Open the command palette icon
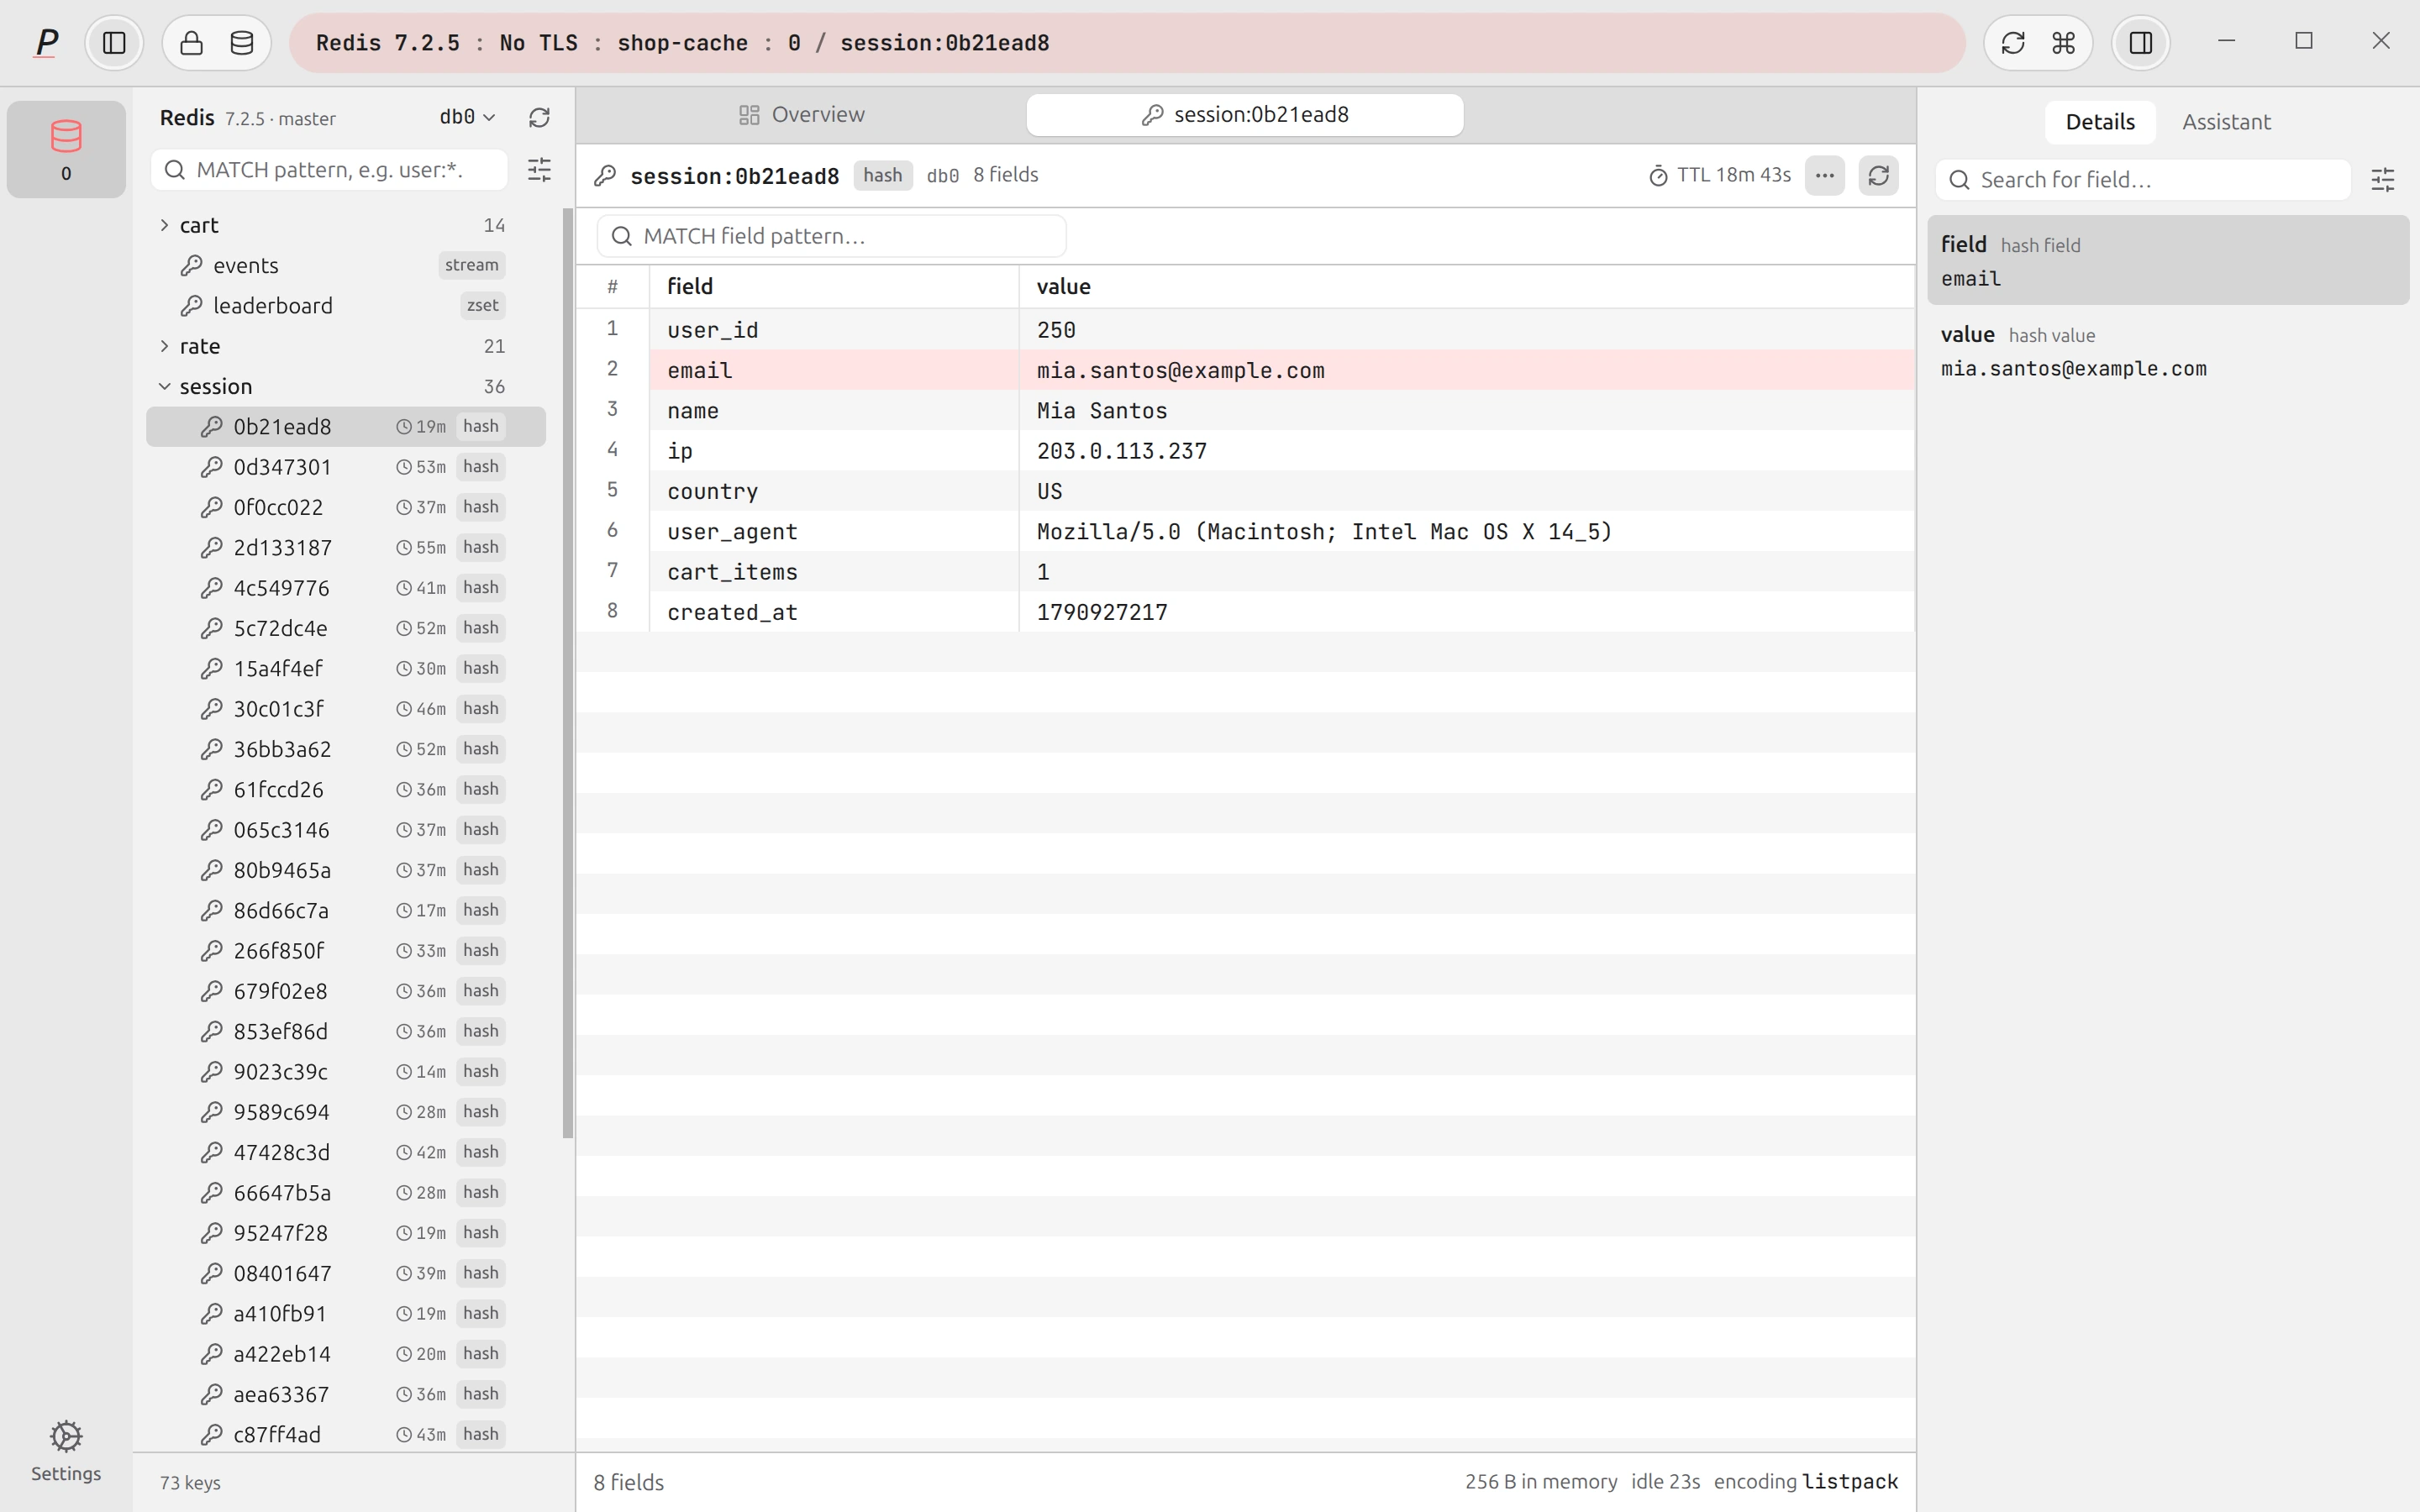 (x=2064, y=43)
